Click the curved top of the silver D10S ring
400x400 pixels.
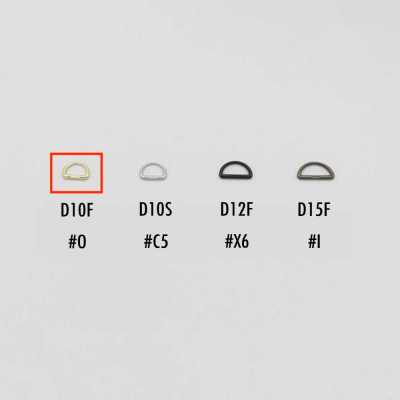(152, 164)
